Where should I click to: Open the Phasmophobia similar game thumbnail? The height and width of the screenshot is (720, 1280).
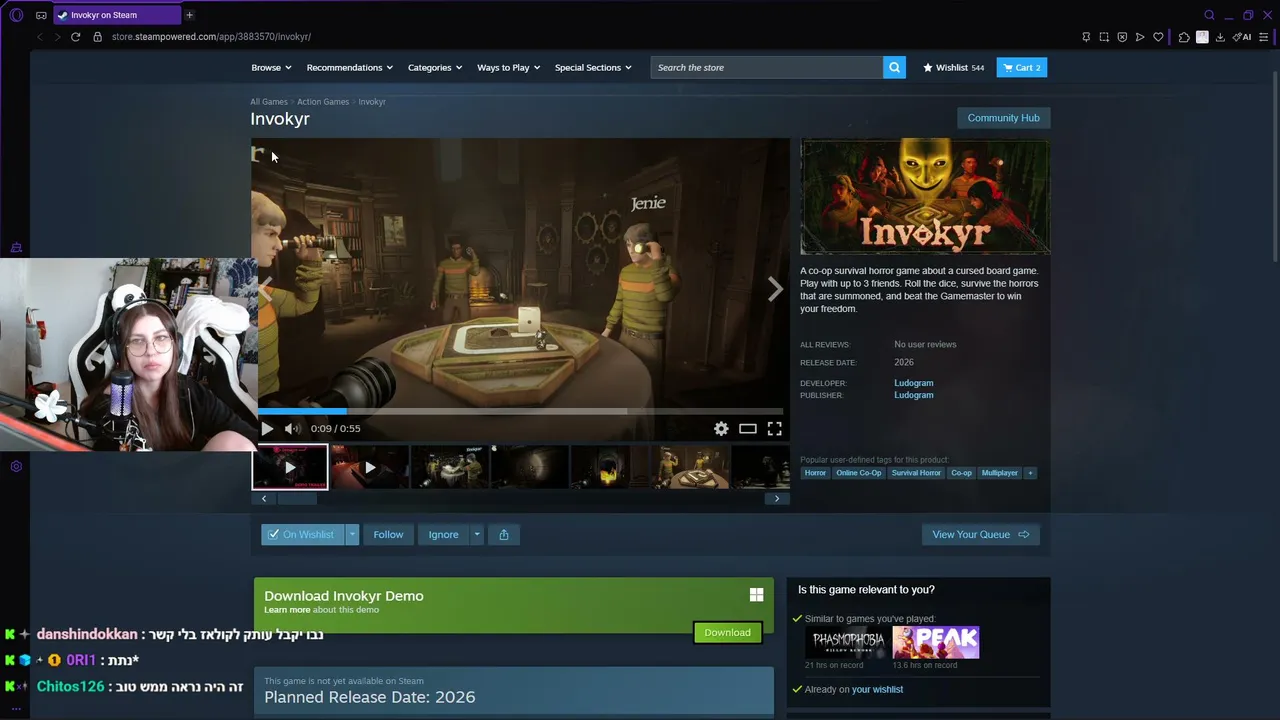(x=846, y=642)
